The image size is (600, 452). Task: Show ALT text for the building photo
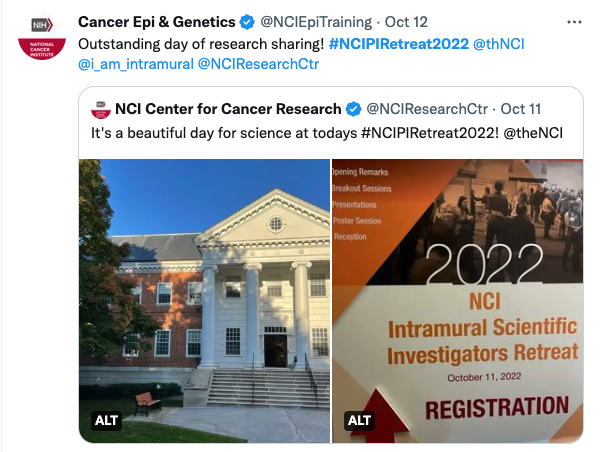click(106, 420)
